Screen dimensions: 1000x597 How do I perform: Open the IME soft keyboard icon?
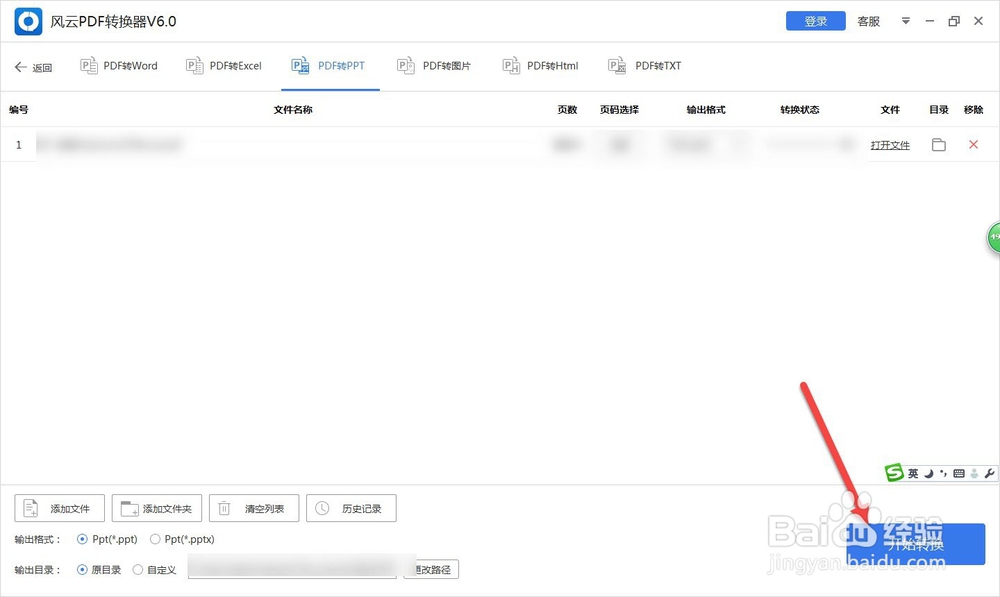pyautogui.click(x=959, y=473)
